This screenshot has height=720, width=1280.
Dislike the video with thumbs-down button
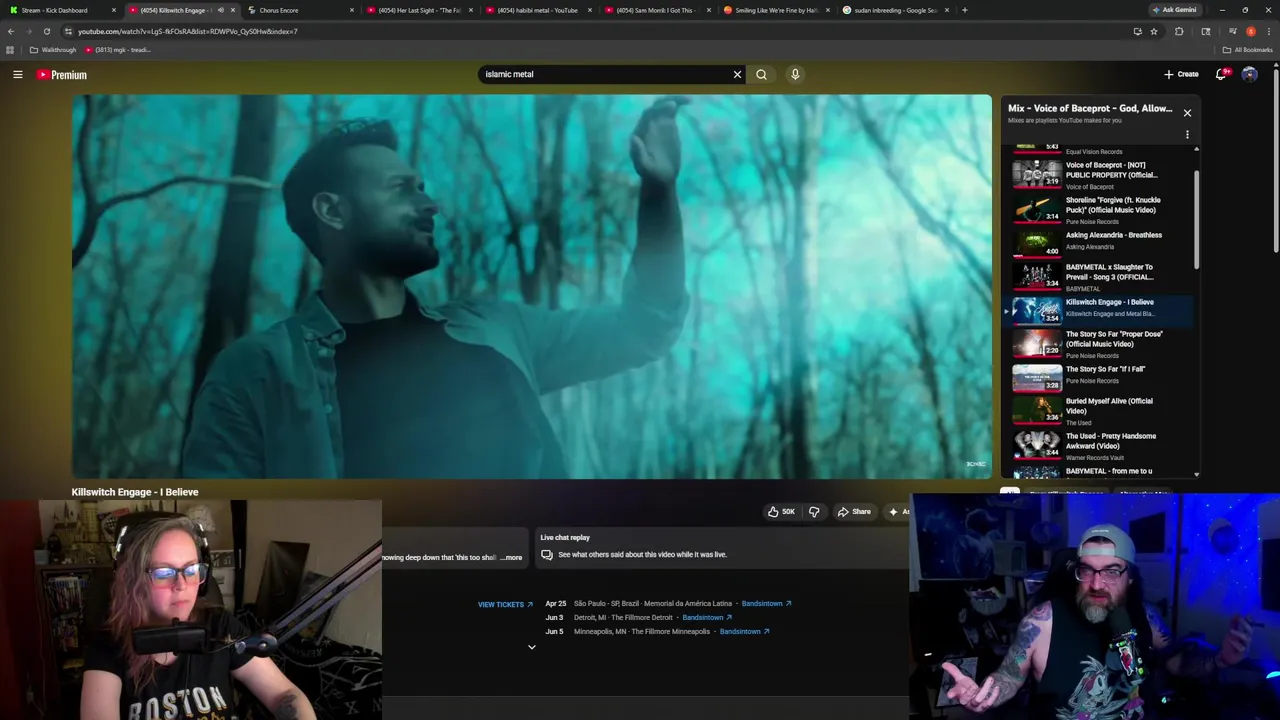tap(814, 512)
